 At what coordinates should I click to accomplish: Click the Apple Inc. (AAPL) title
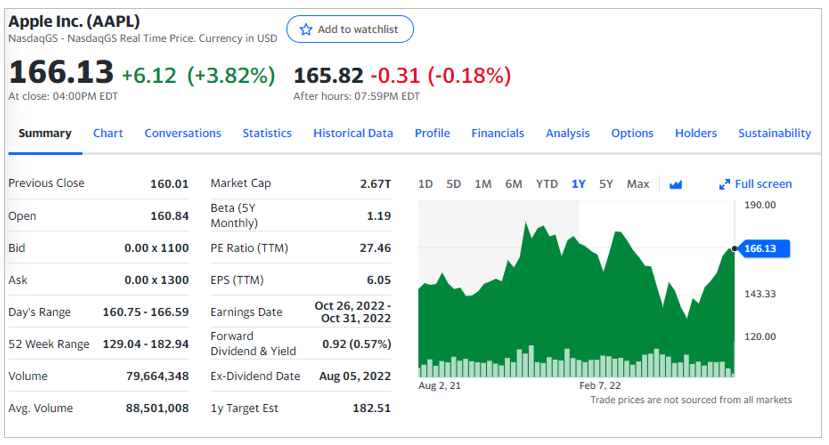(74, 22)
